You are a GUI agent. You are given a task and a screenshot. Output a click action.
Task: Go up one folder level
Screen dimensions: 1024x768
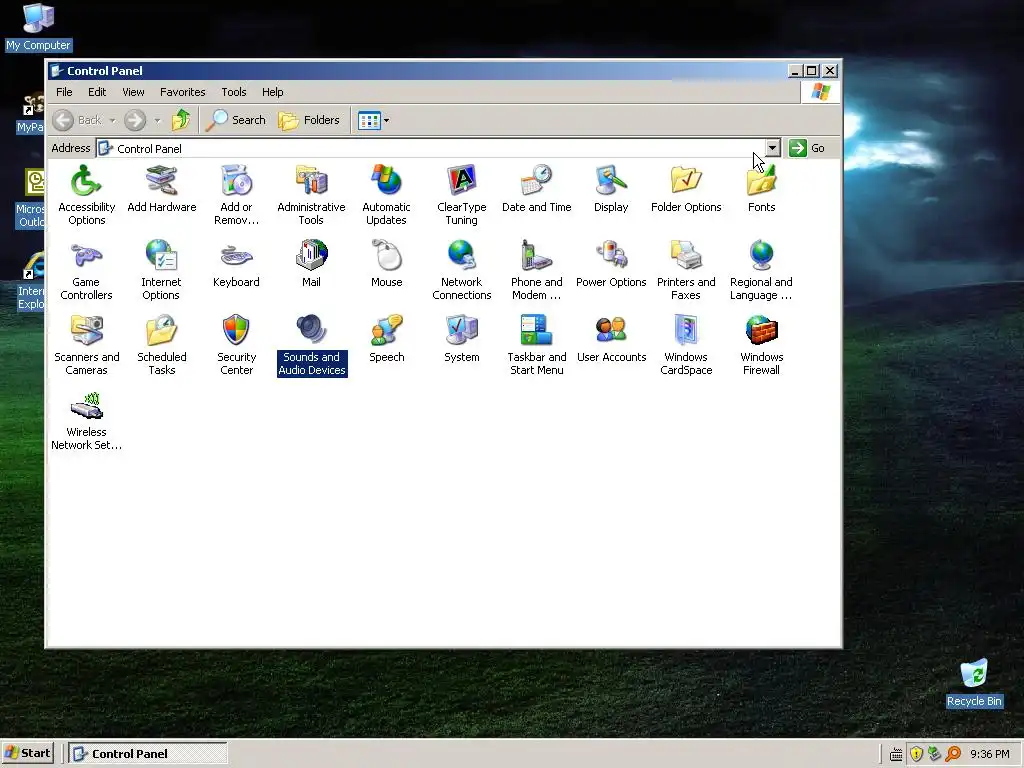[x=181, y=120]
